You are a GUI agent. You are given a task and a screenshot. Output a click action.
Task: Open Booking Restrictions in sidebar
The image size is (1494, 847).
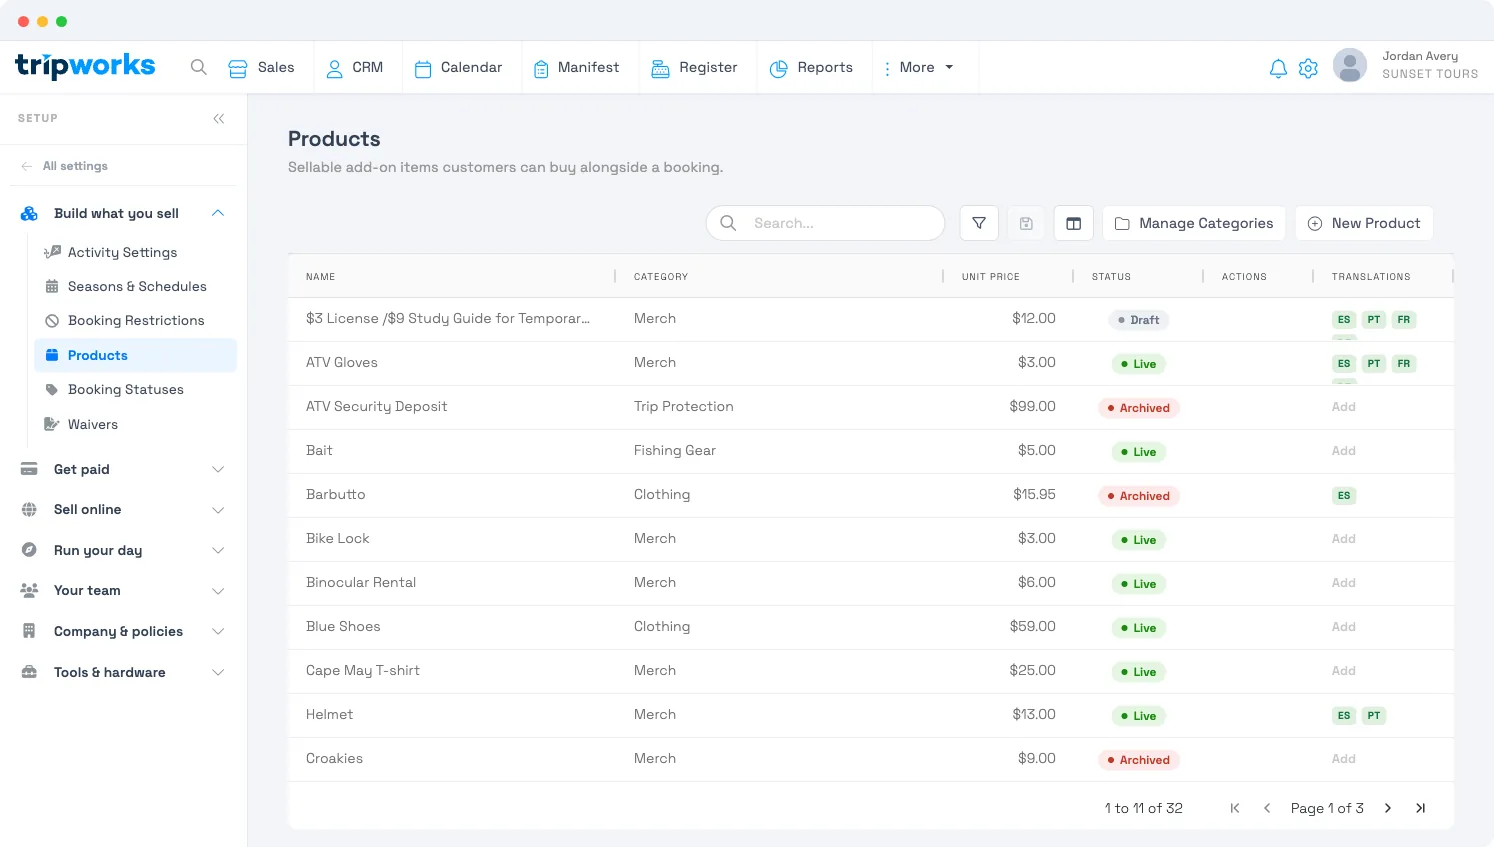click(135, 320)
